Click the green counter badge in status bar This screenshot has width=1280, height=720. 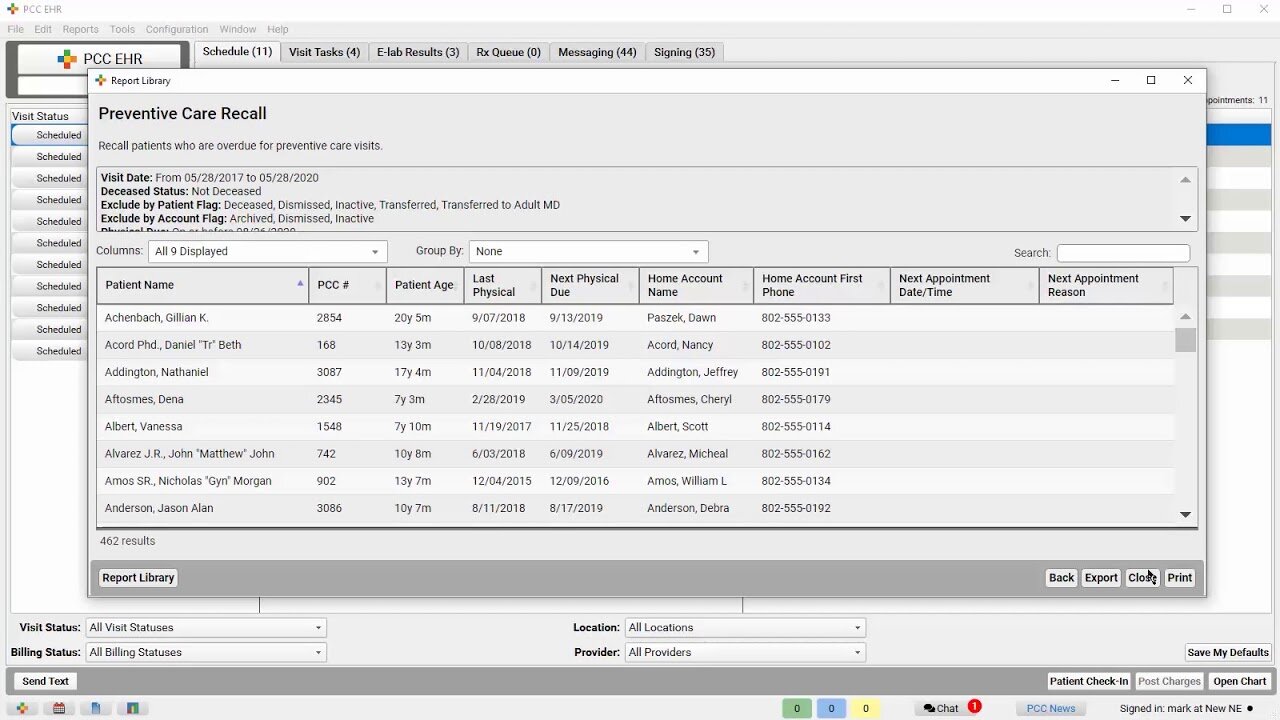(797, 708)
